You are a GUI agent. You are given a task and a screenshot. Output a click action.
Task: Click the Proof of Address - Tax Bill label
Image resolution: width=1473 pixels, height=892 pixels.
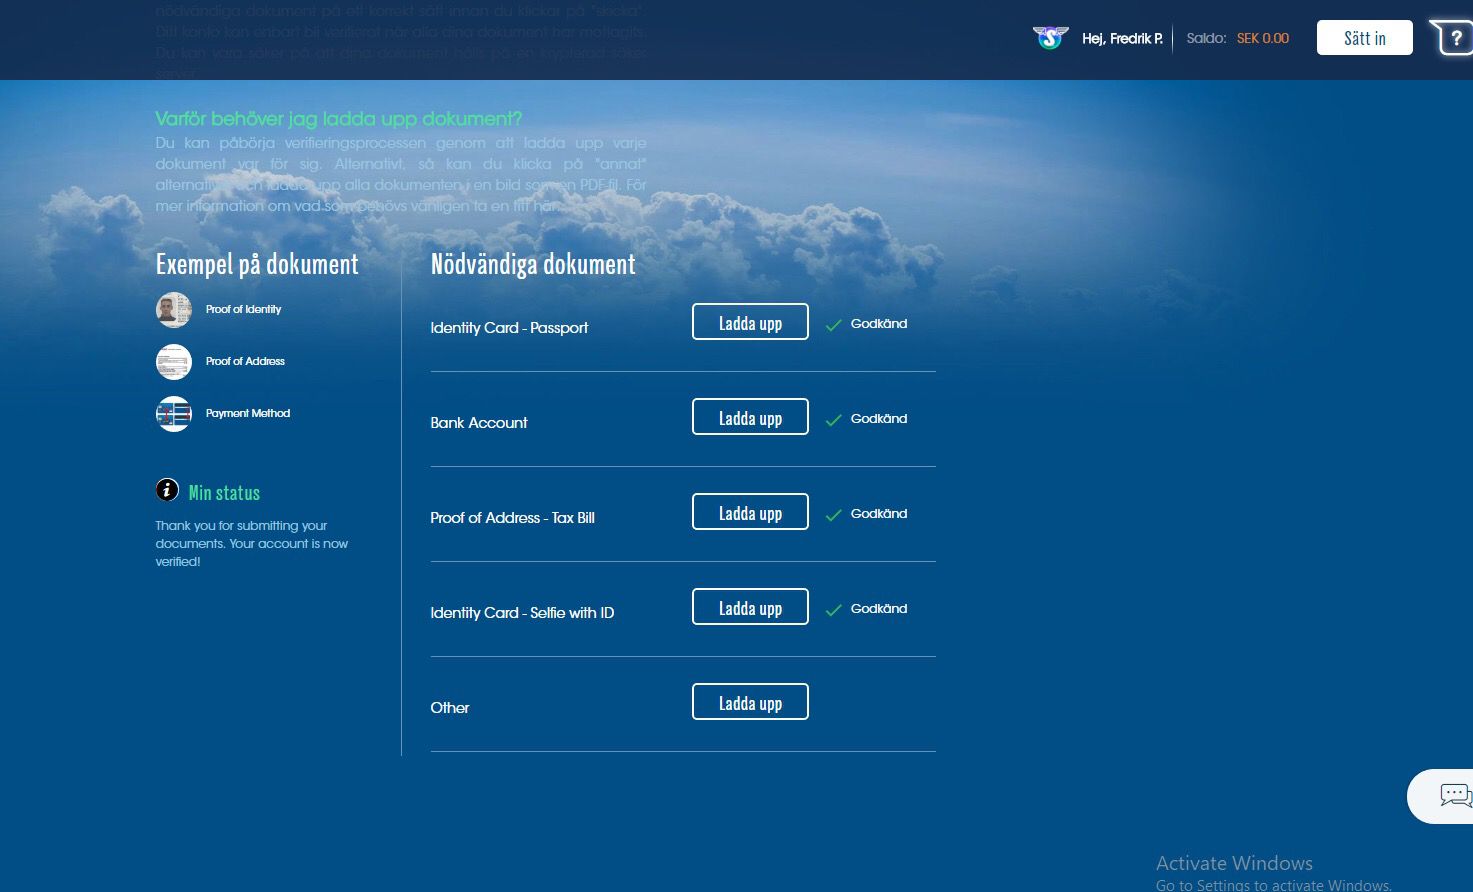coord(513,517)
